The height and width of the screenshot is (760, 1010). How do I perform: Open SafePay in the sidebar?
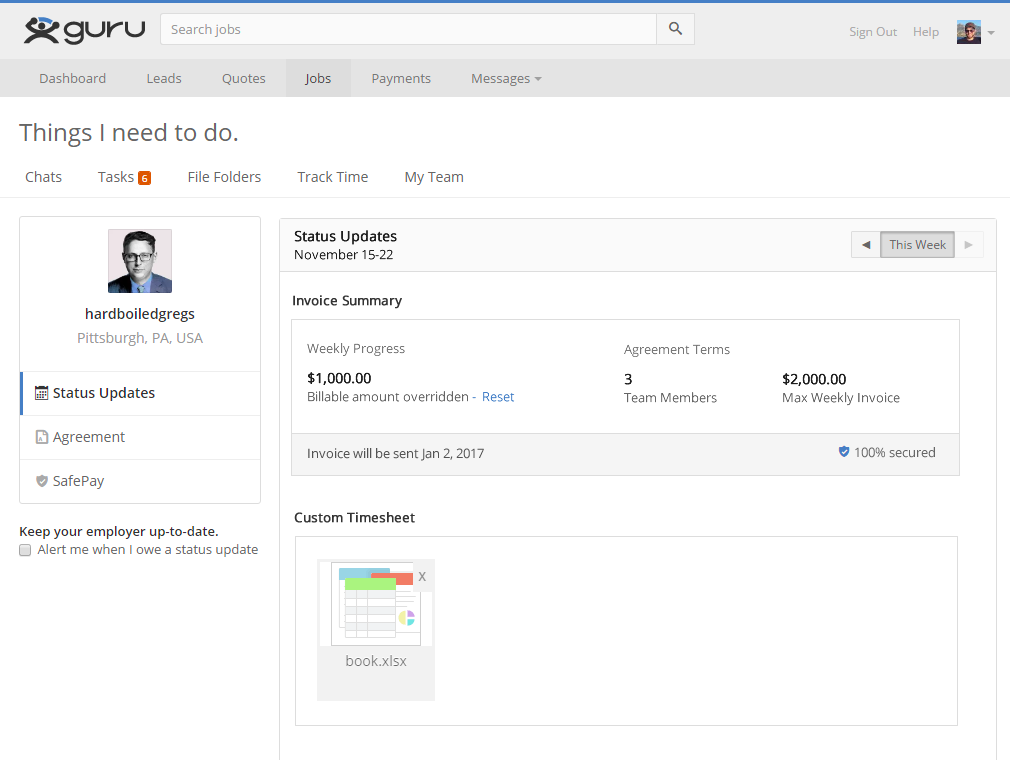coord(140,481)
